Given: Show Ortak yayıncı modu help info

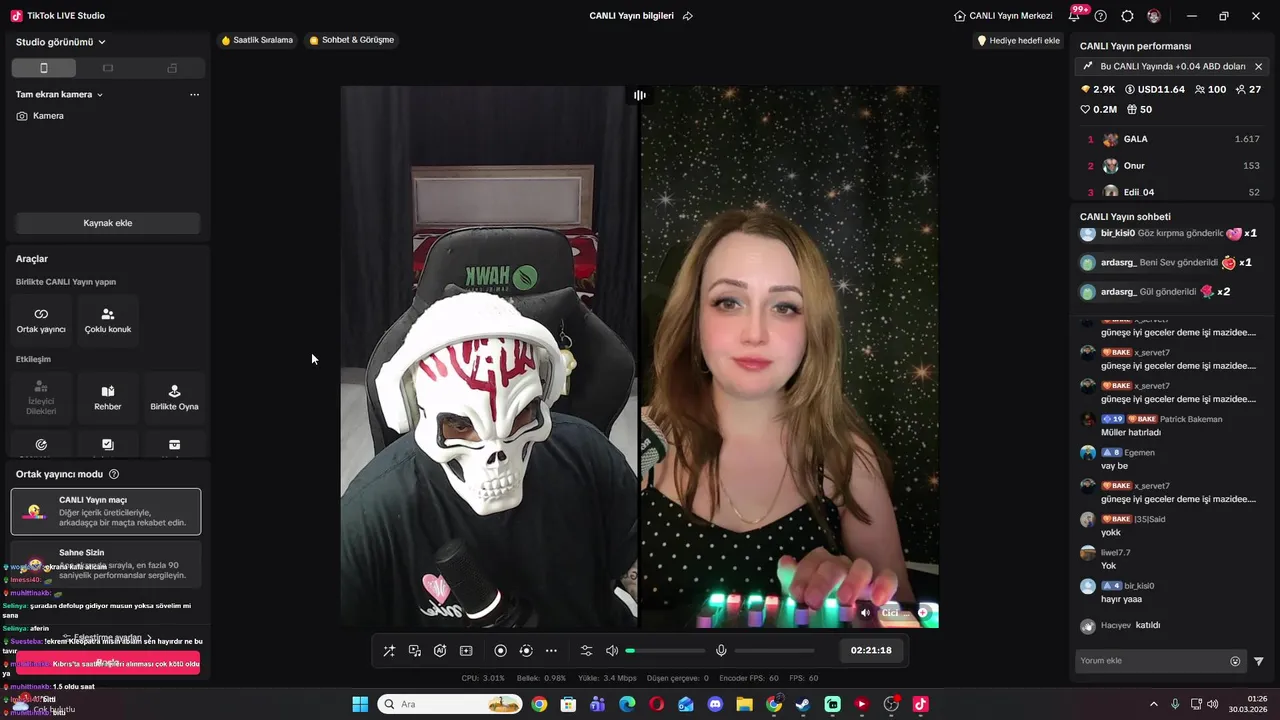Looking at the screenshot, I should pos(114,474).
